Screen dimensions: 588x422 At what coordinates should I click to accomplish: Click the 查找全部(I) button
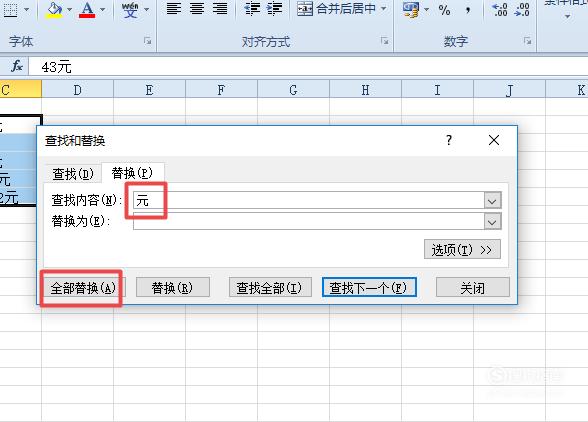point(270,288)
